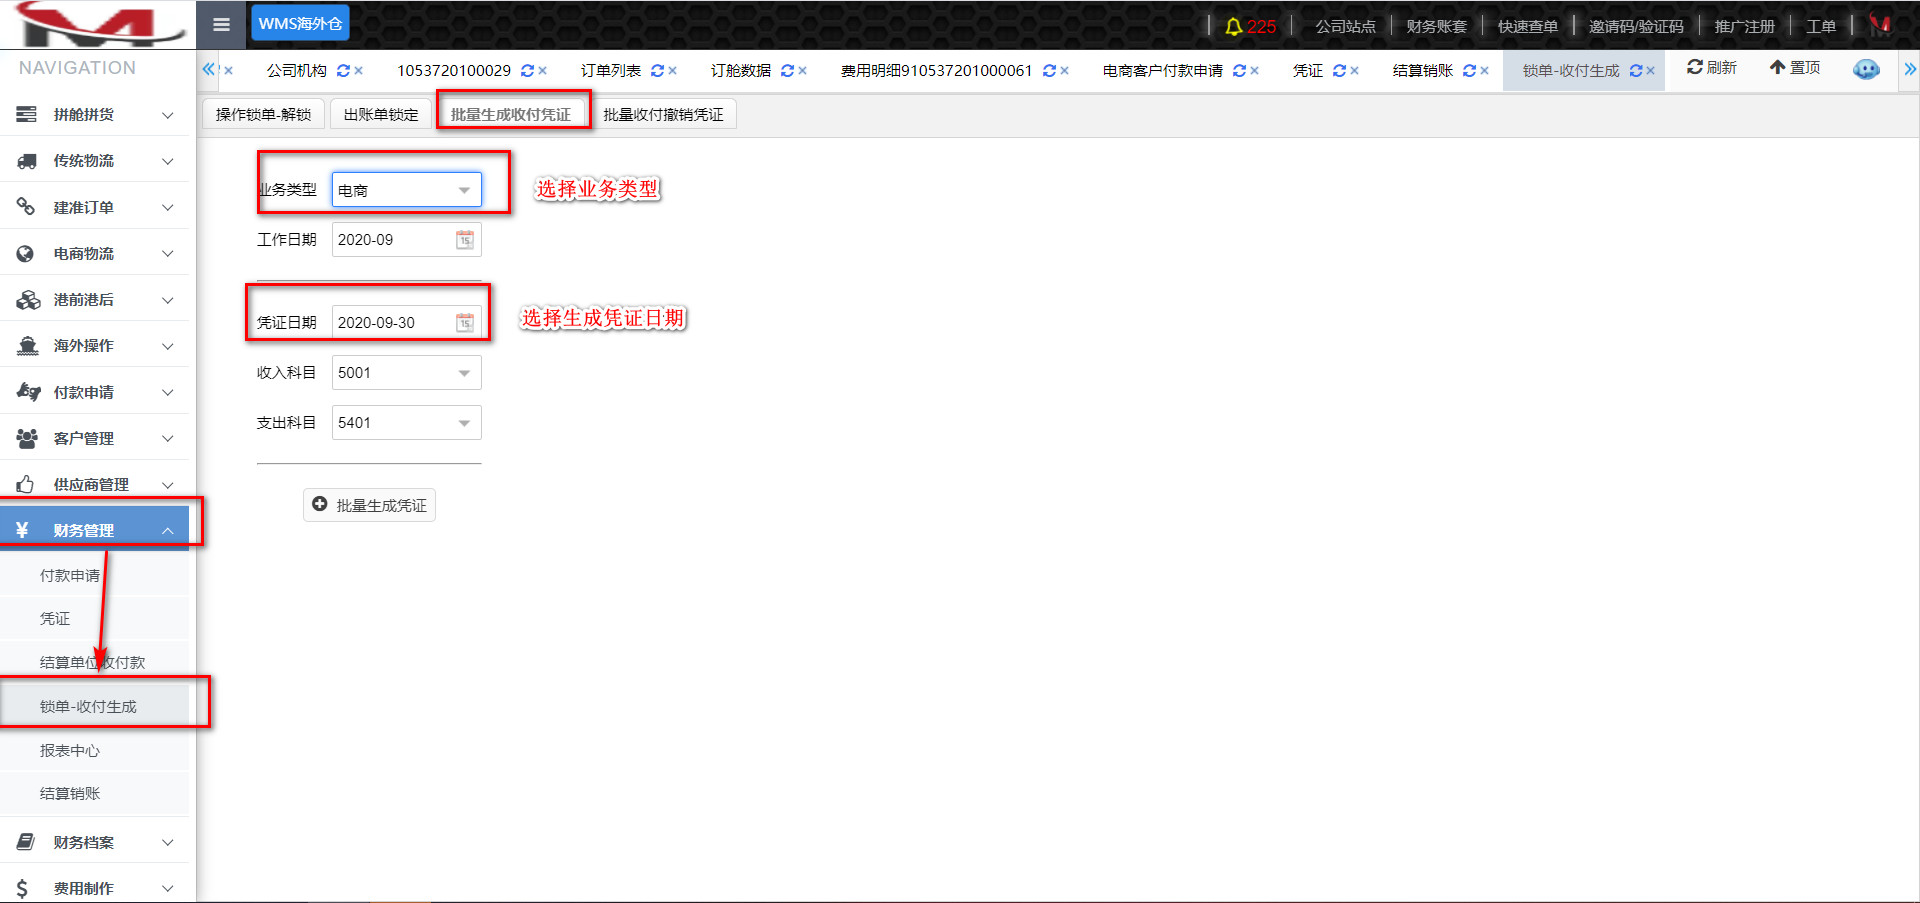Close the 锁单-收付生成 tab
This screenshot has width=1920, height=903.
click(1651, 71)
